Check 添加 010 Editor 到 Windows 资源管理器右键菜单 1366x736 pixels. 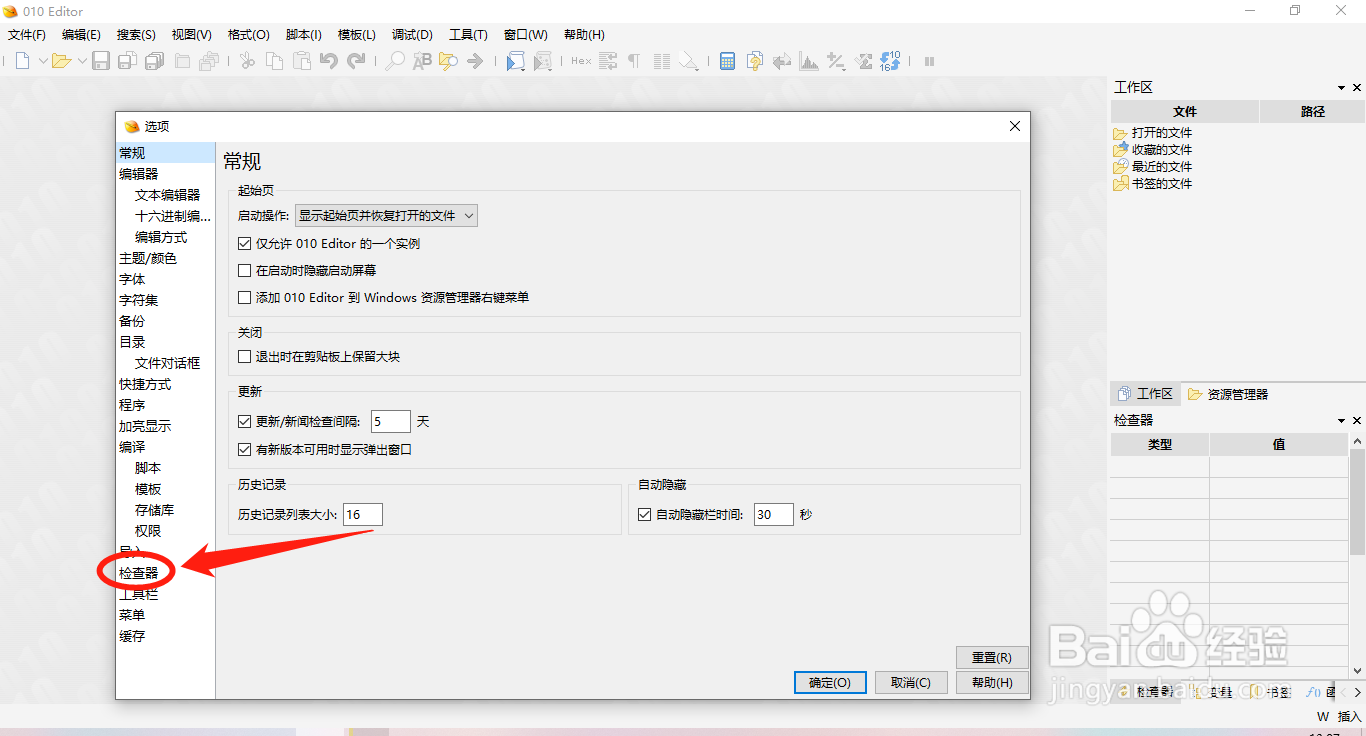tap(244, 297)
